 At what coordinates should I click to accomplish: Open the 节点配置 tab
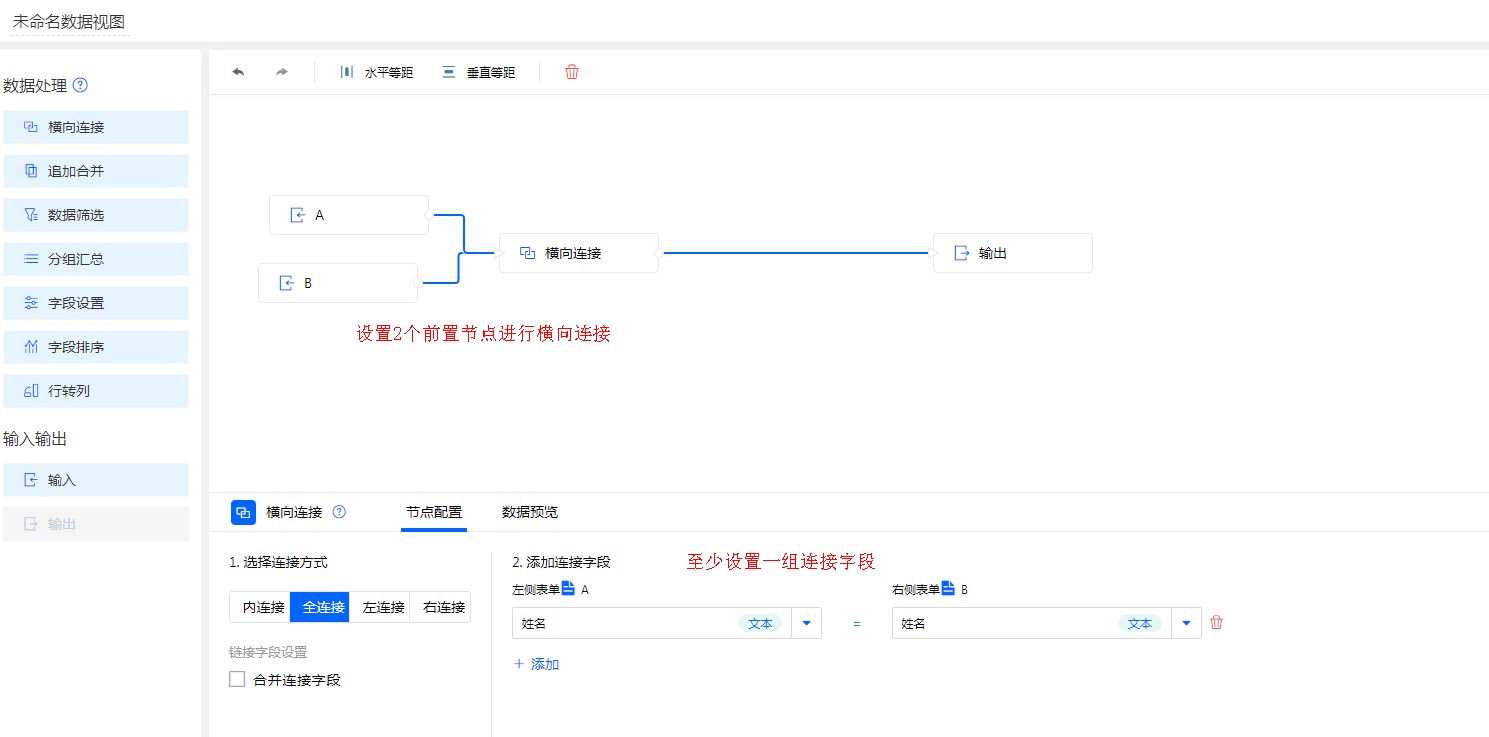(434, 512)
